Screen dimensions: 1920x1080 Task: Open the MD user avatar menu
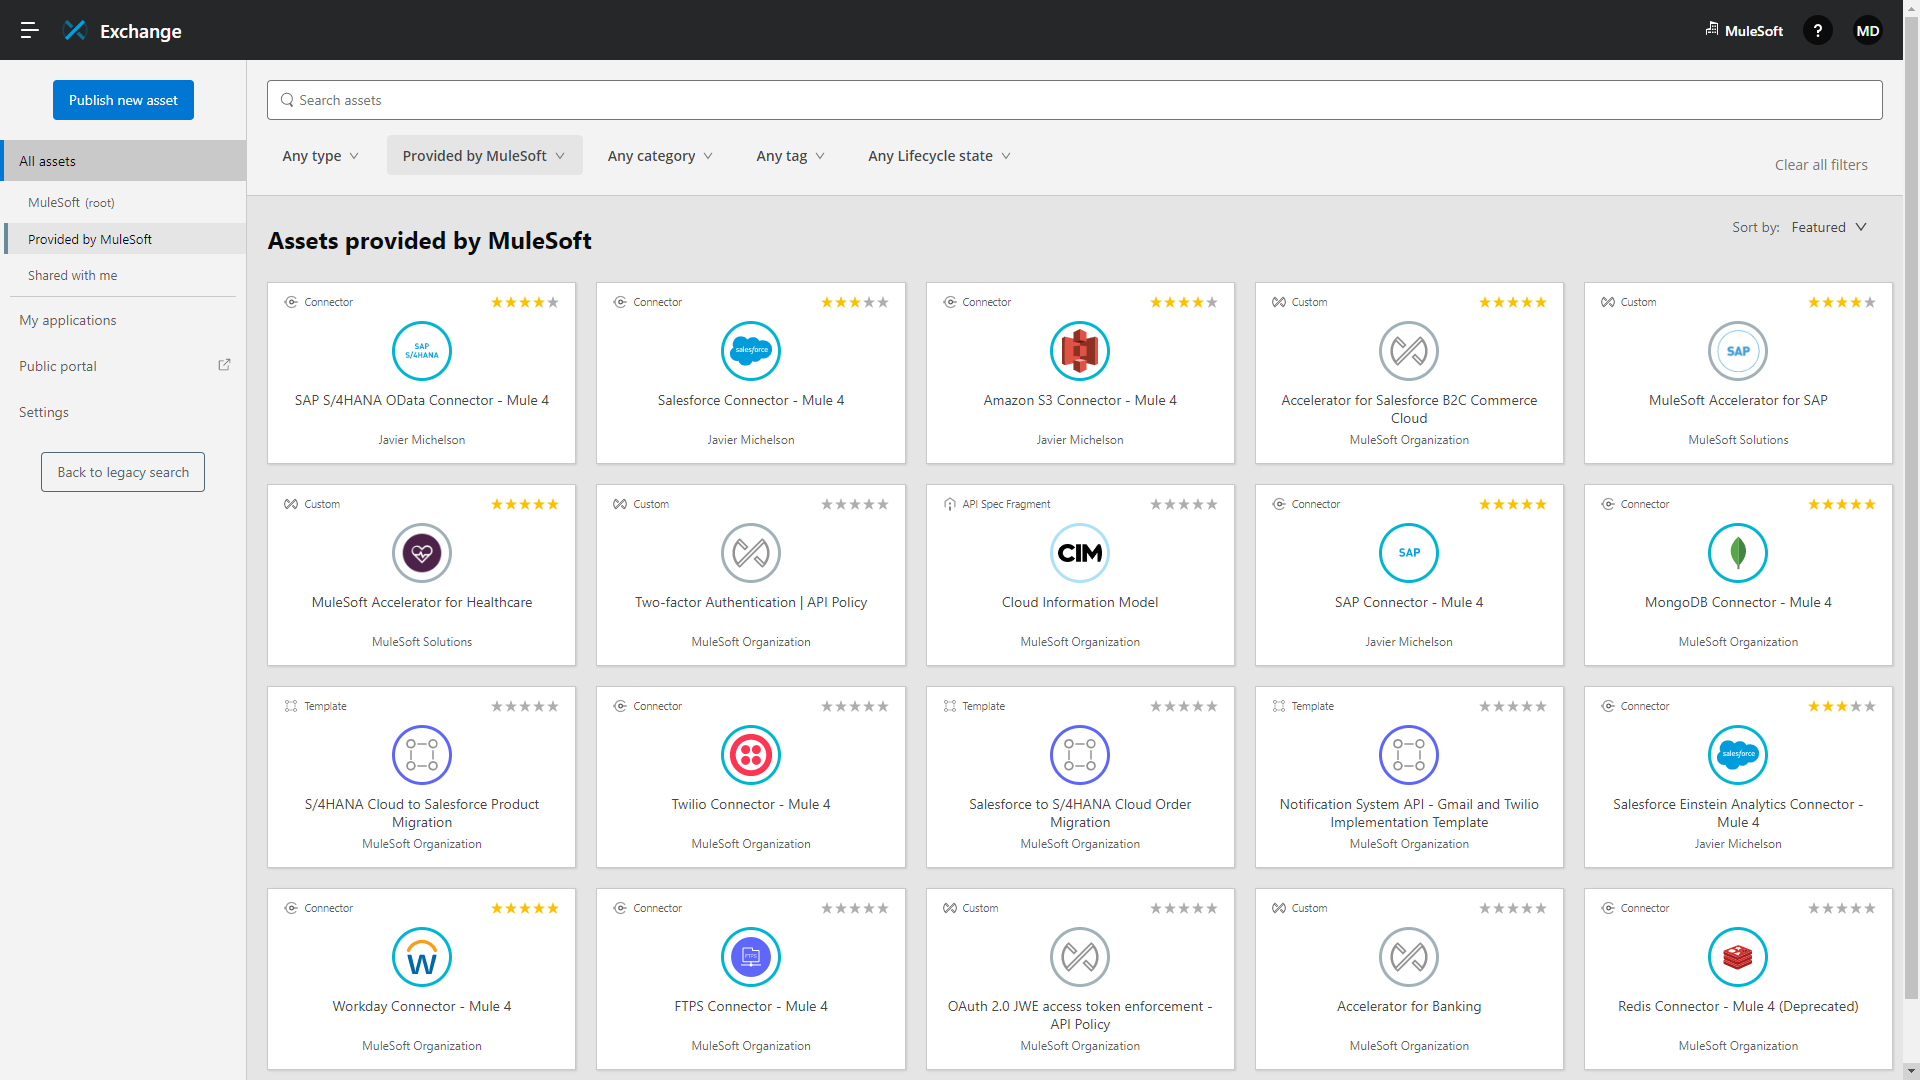(x=1867, y=30)
